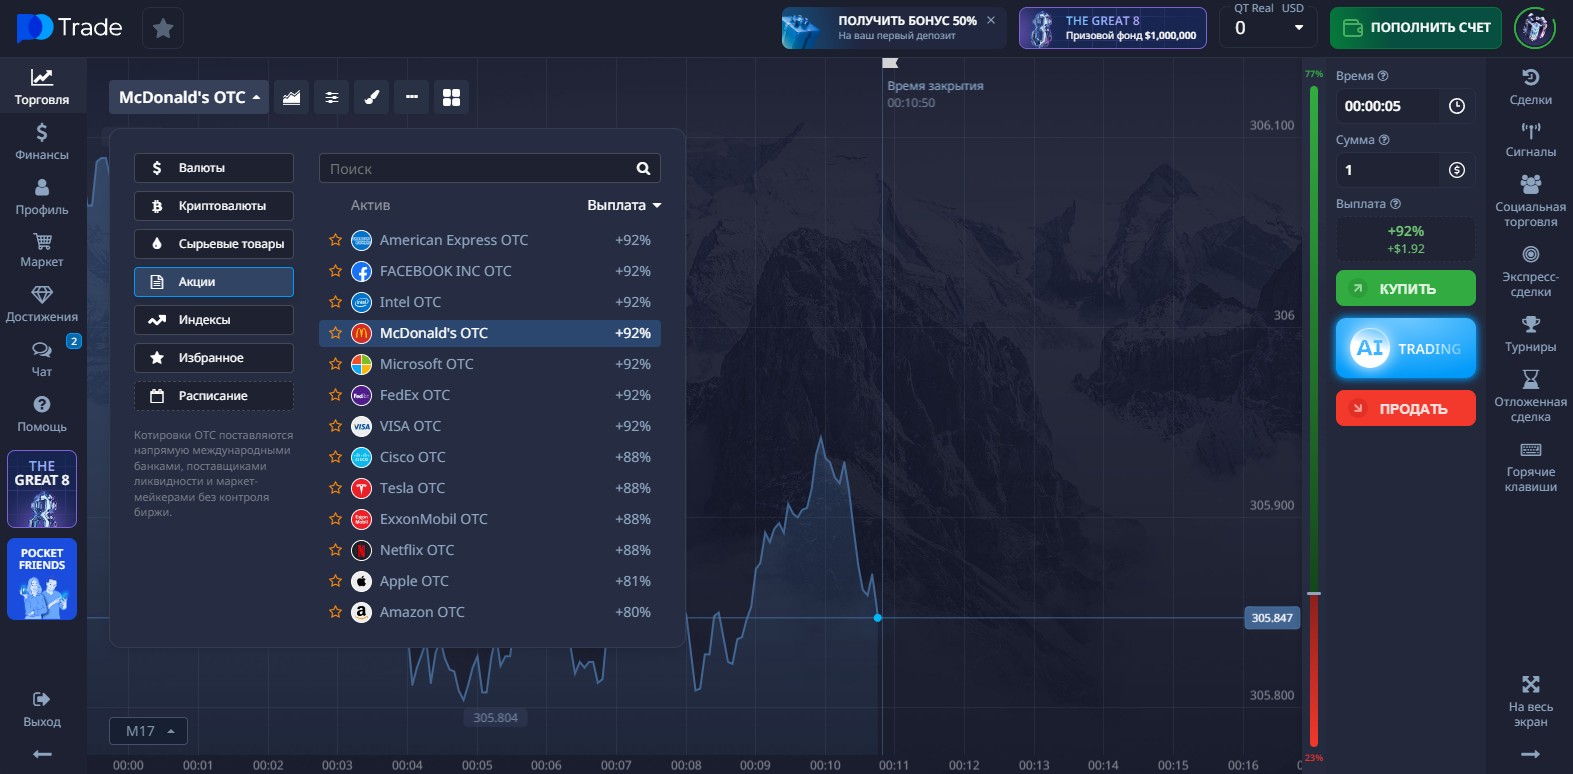The width and height of the screenshot is (1573, 774).
Task: Toggle favorite star for Intel OTC
Action: point(335,302)
